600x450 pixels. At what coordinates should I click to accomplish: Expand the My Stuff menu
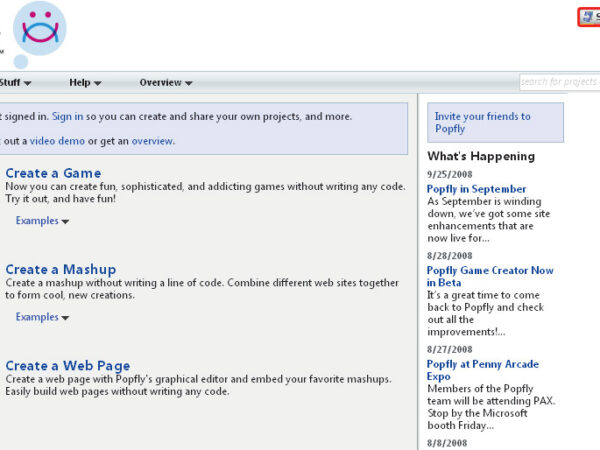tap(15, 82)
